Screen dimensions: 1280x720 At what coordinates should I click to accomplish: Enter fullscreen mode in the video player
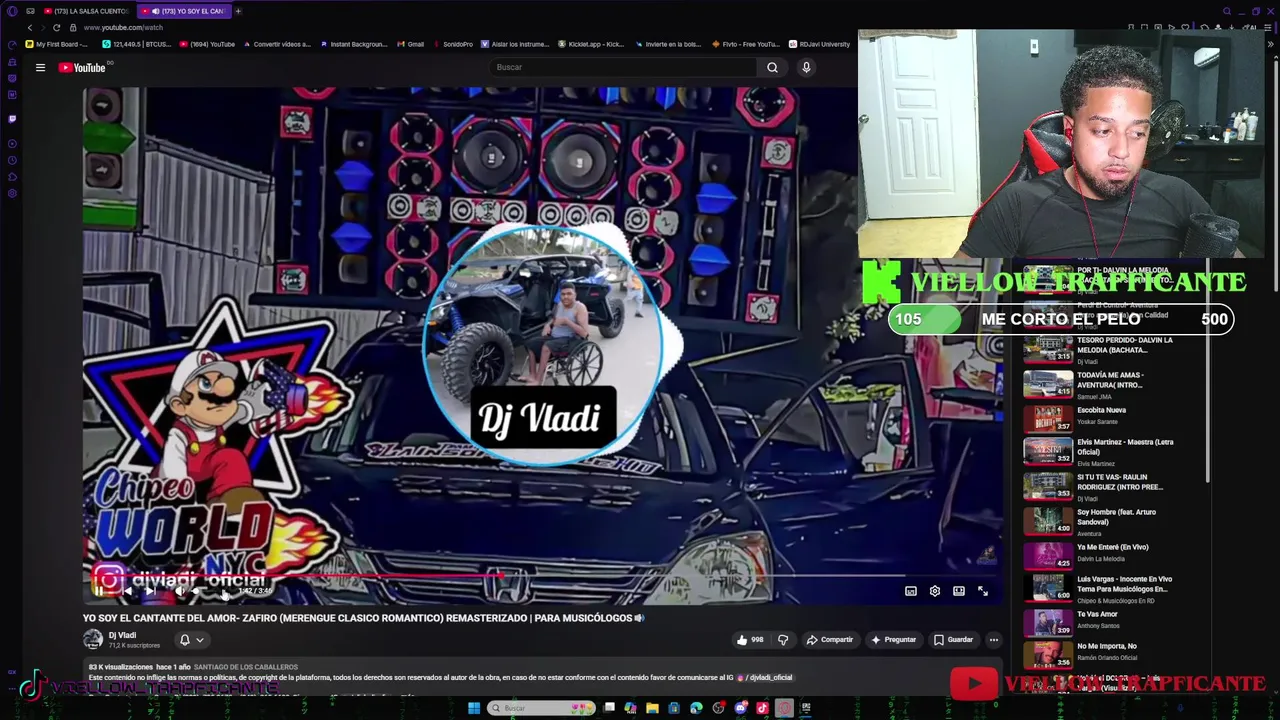coord(983,591)
